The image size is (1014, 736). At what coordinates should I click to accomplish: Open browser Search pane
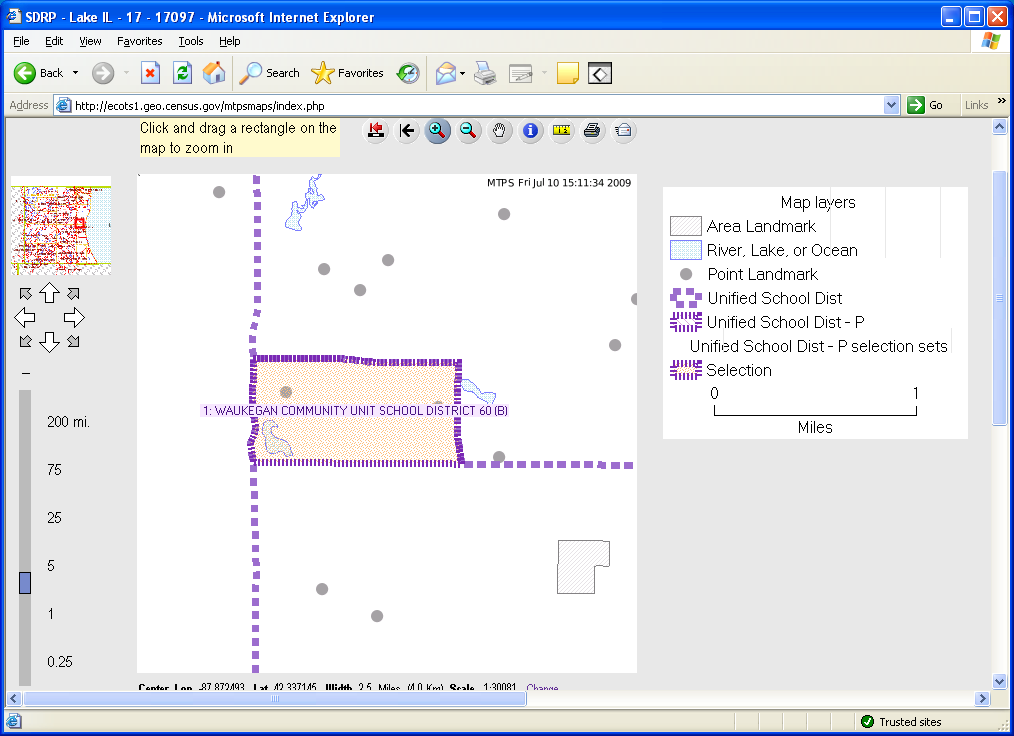[269, 73]
